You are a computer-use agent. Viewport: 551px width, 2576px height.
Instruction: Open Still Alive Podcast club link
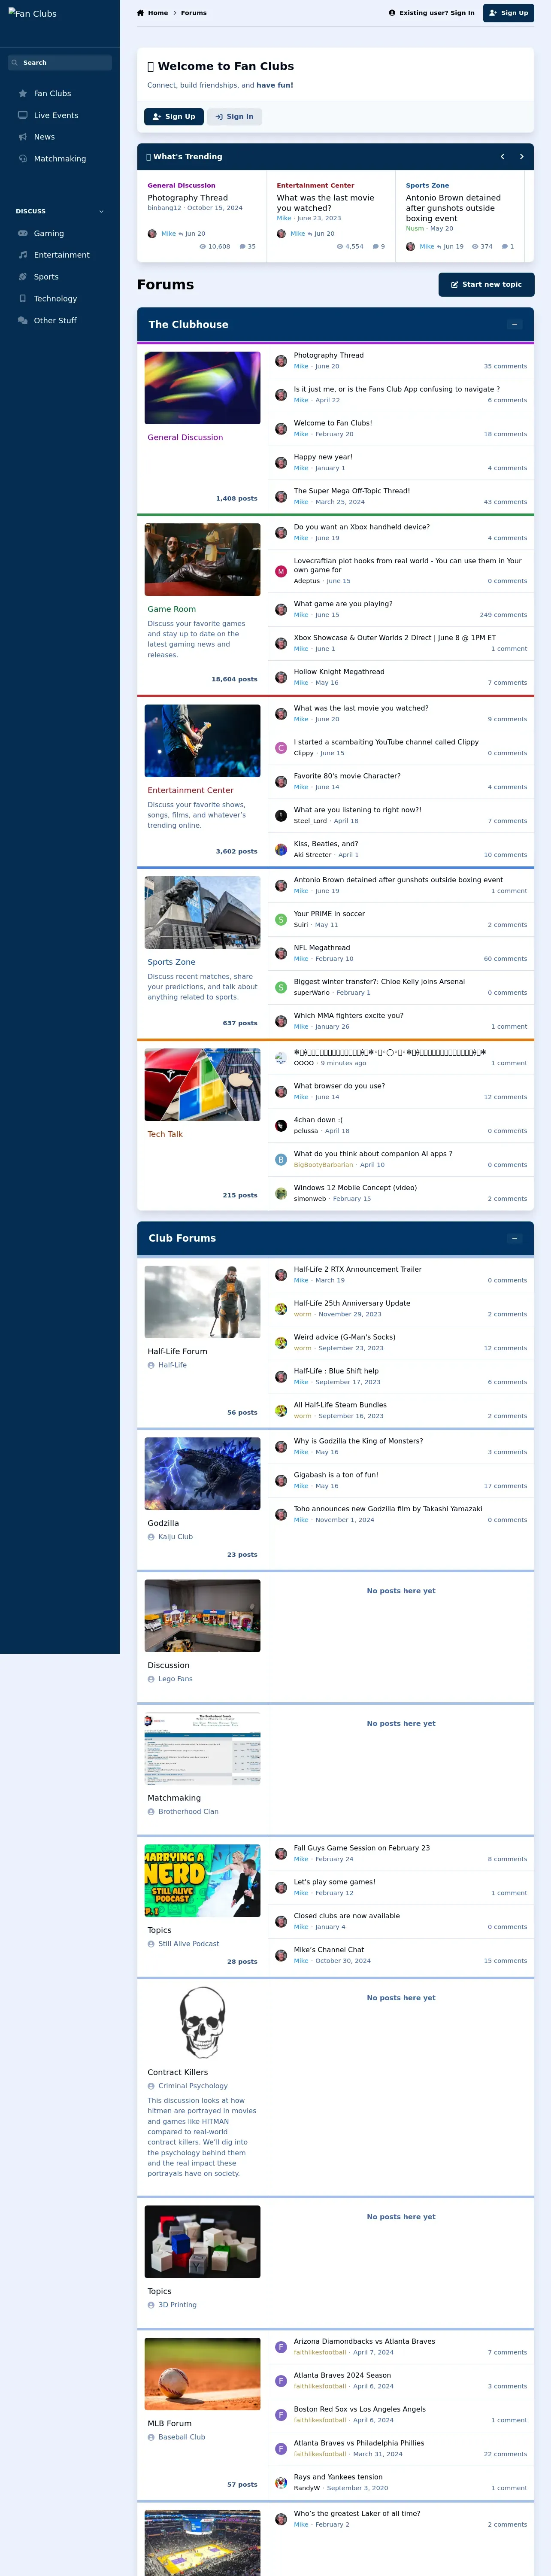188,1944
